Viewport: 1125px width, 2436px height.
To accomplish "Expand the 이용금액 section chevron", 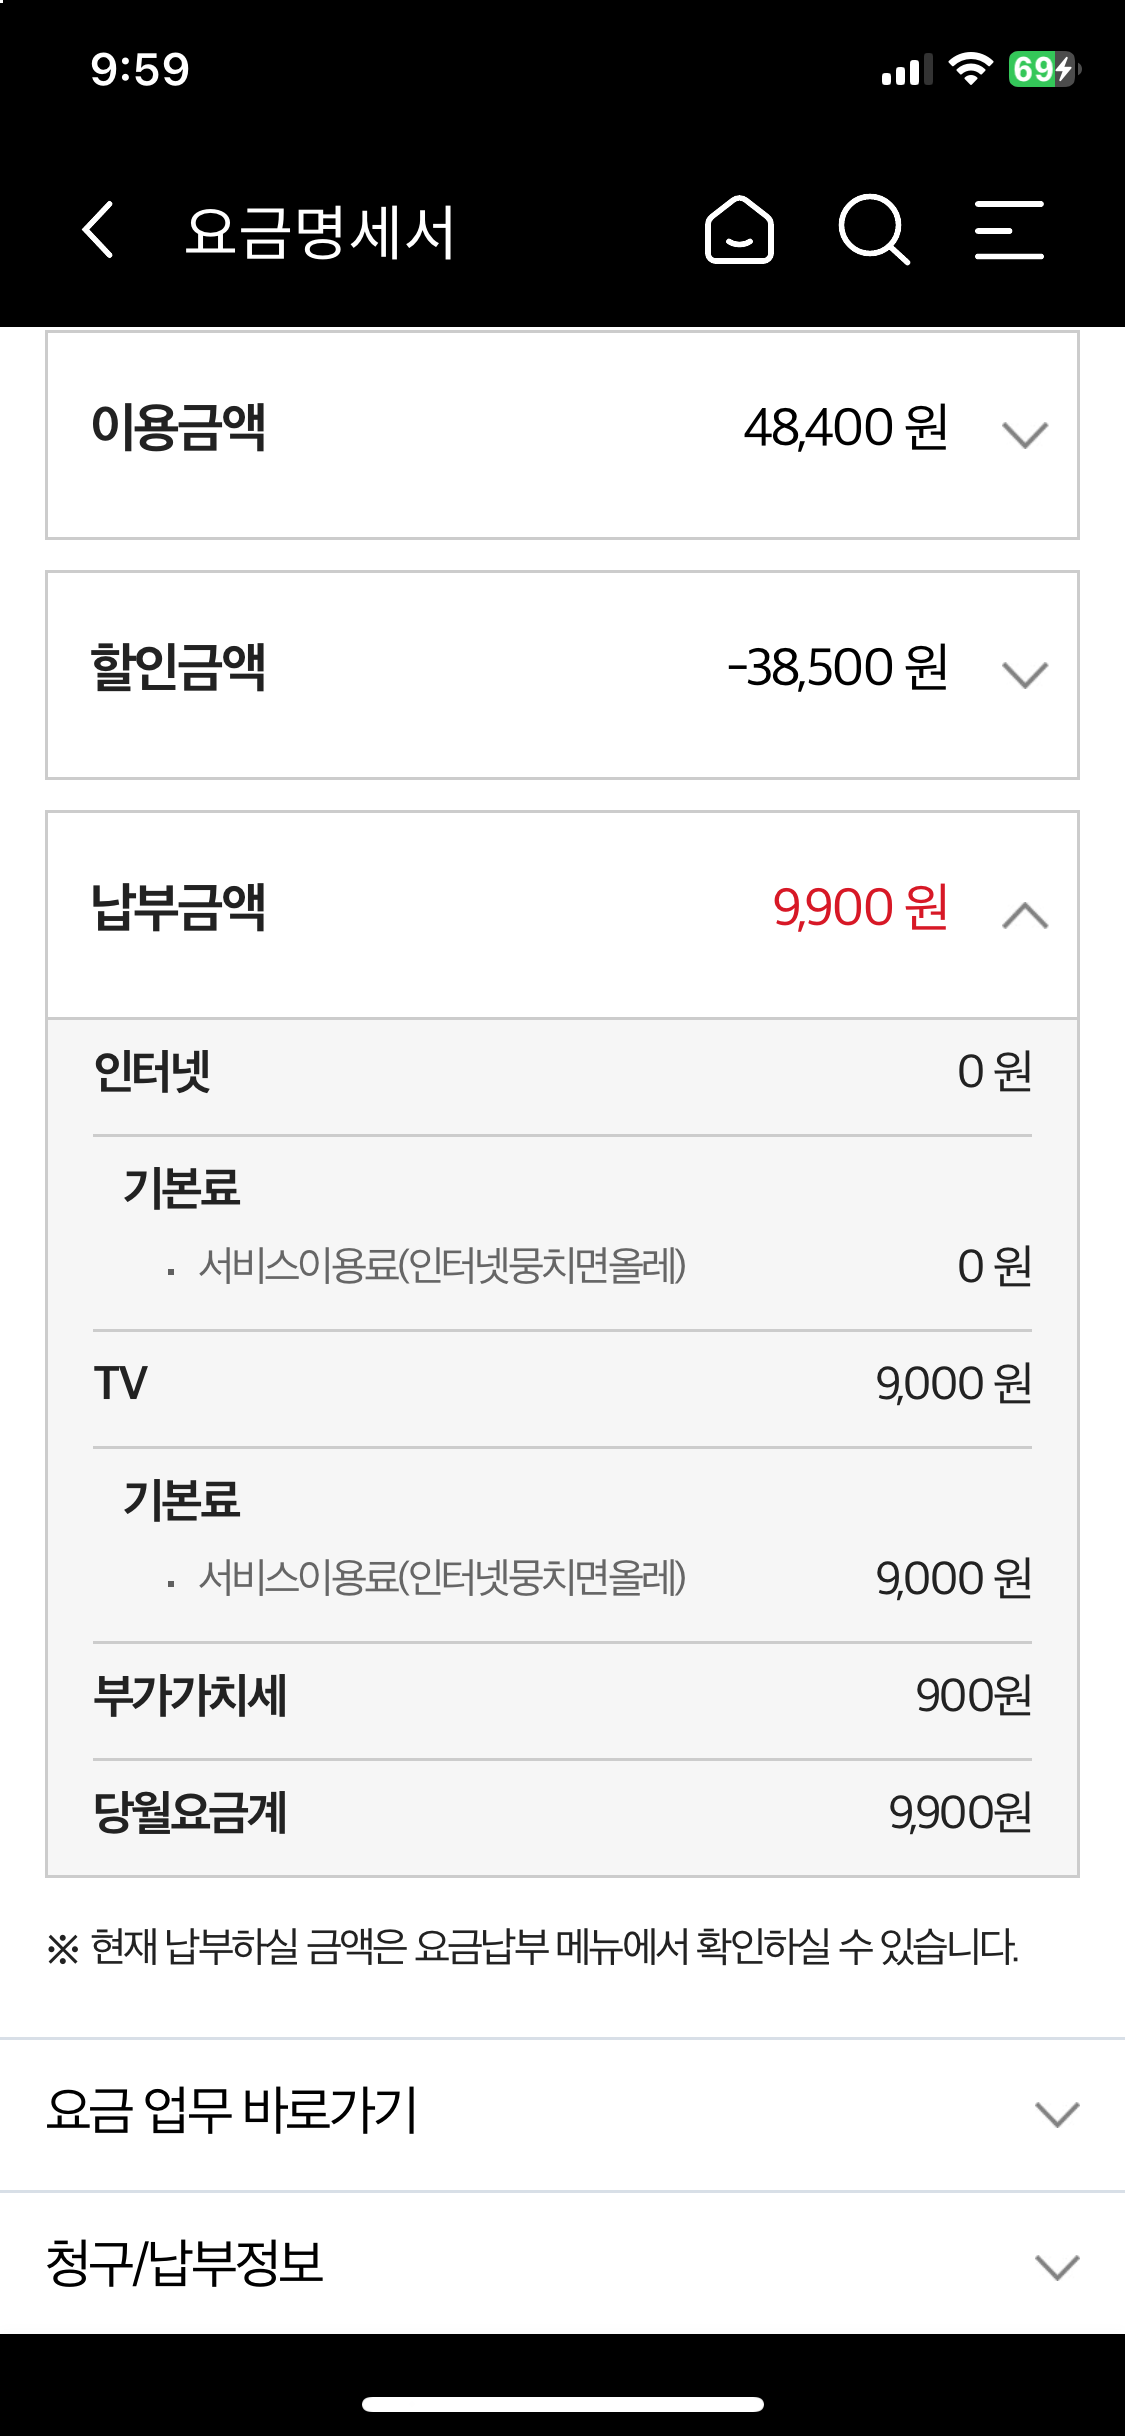I will pos(1024,434).
